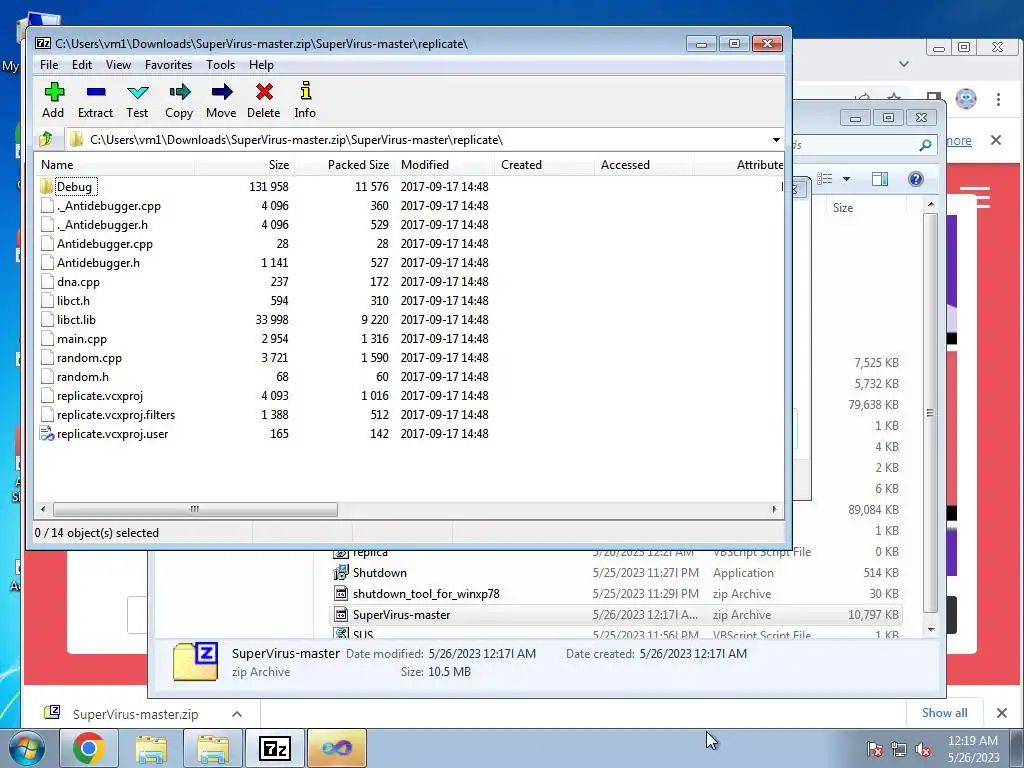Open the Tools menu
This screenshot has height=768, width=1024.
220,65
